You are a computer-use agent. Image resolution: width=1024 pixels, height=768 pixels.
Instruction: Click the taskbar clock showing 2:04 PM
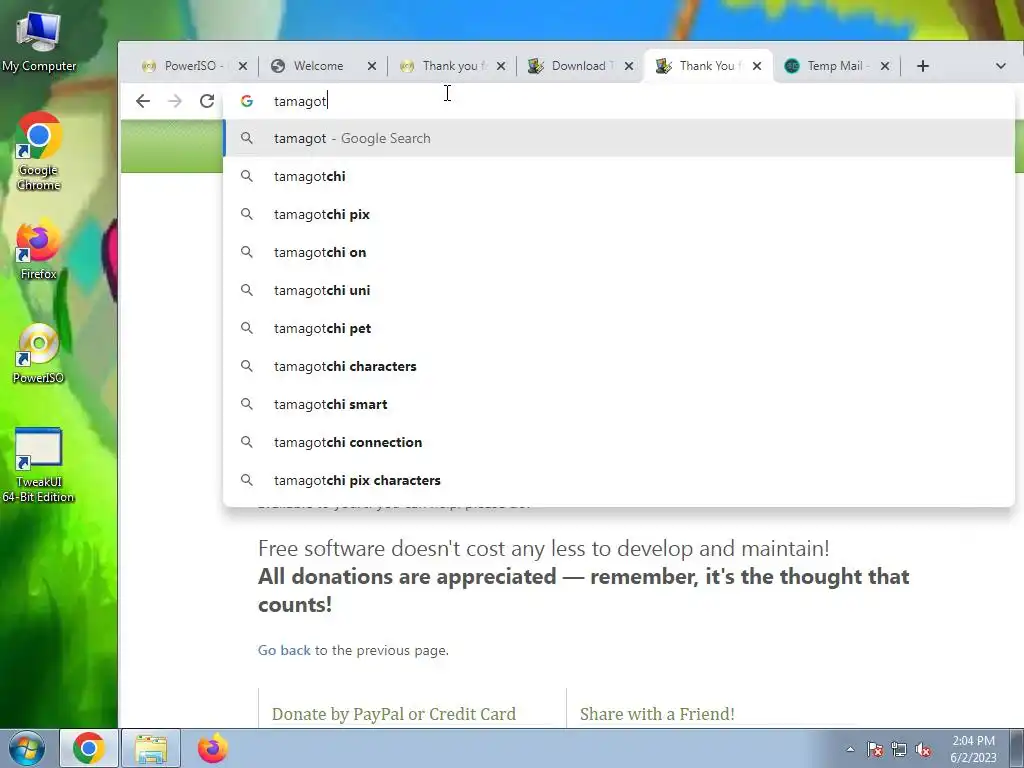tap(973, 749)
